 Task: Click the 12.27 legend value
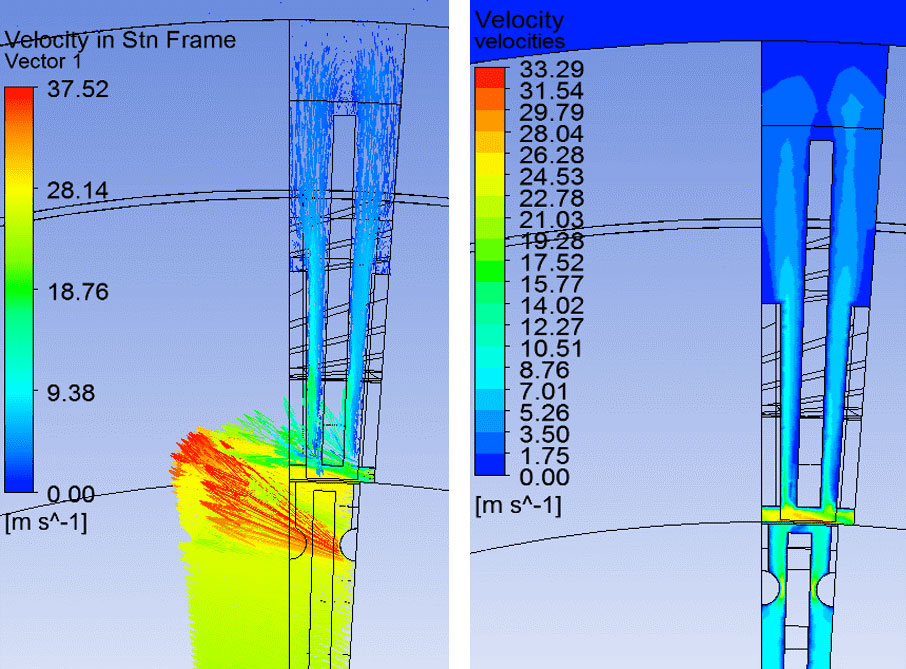point(552,327)
